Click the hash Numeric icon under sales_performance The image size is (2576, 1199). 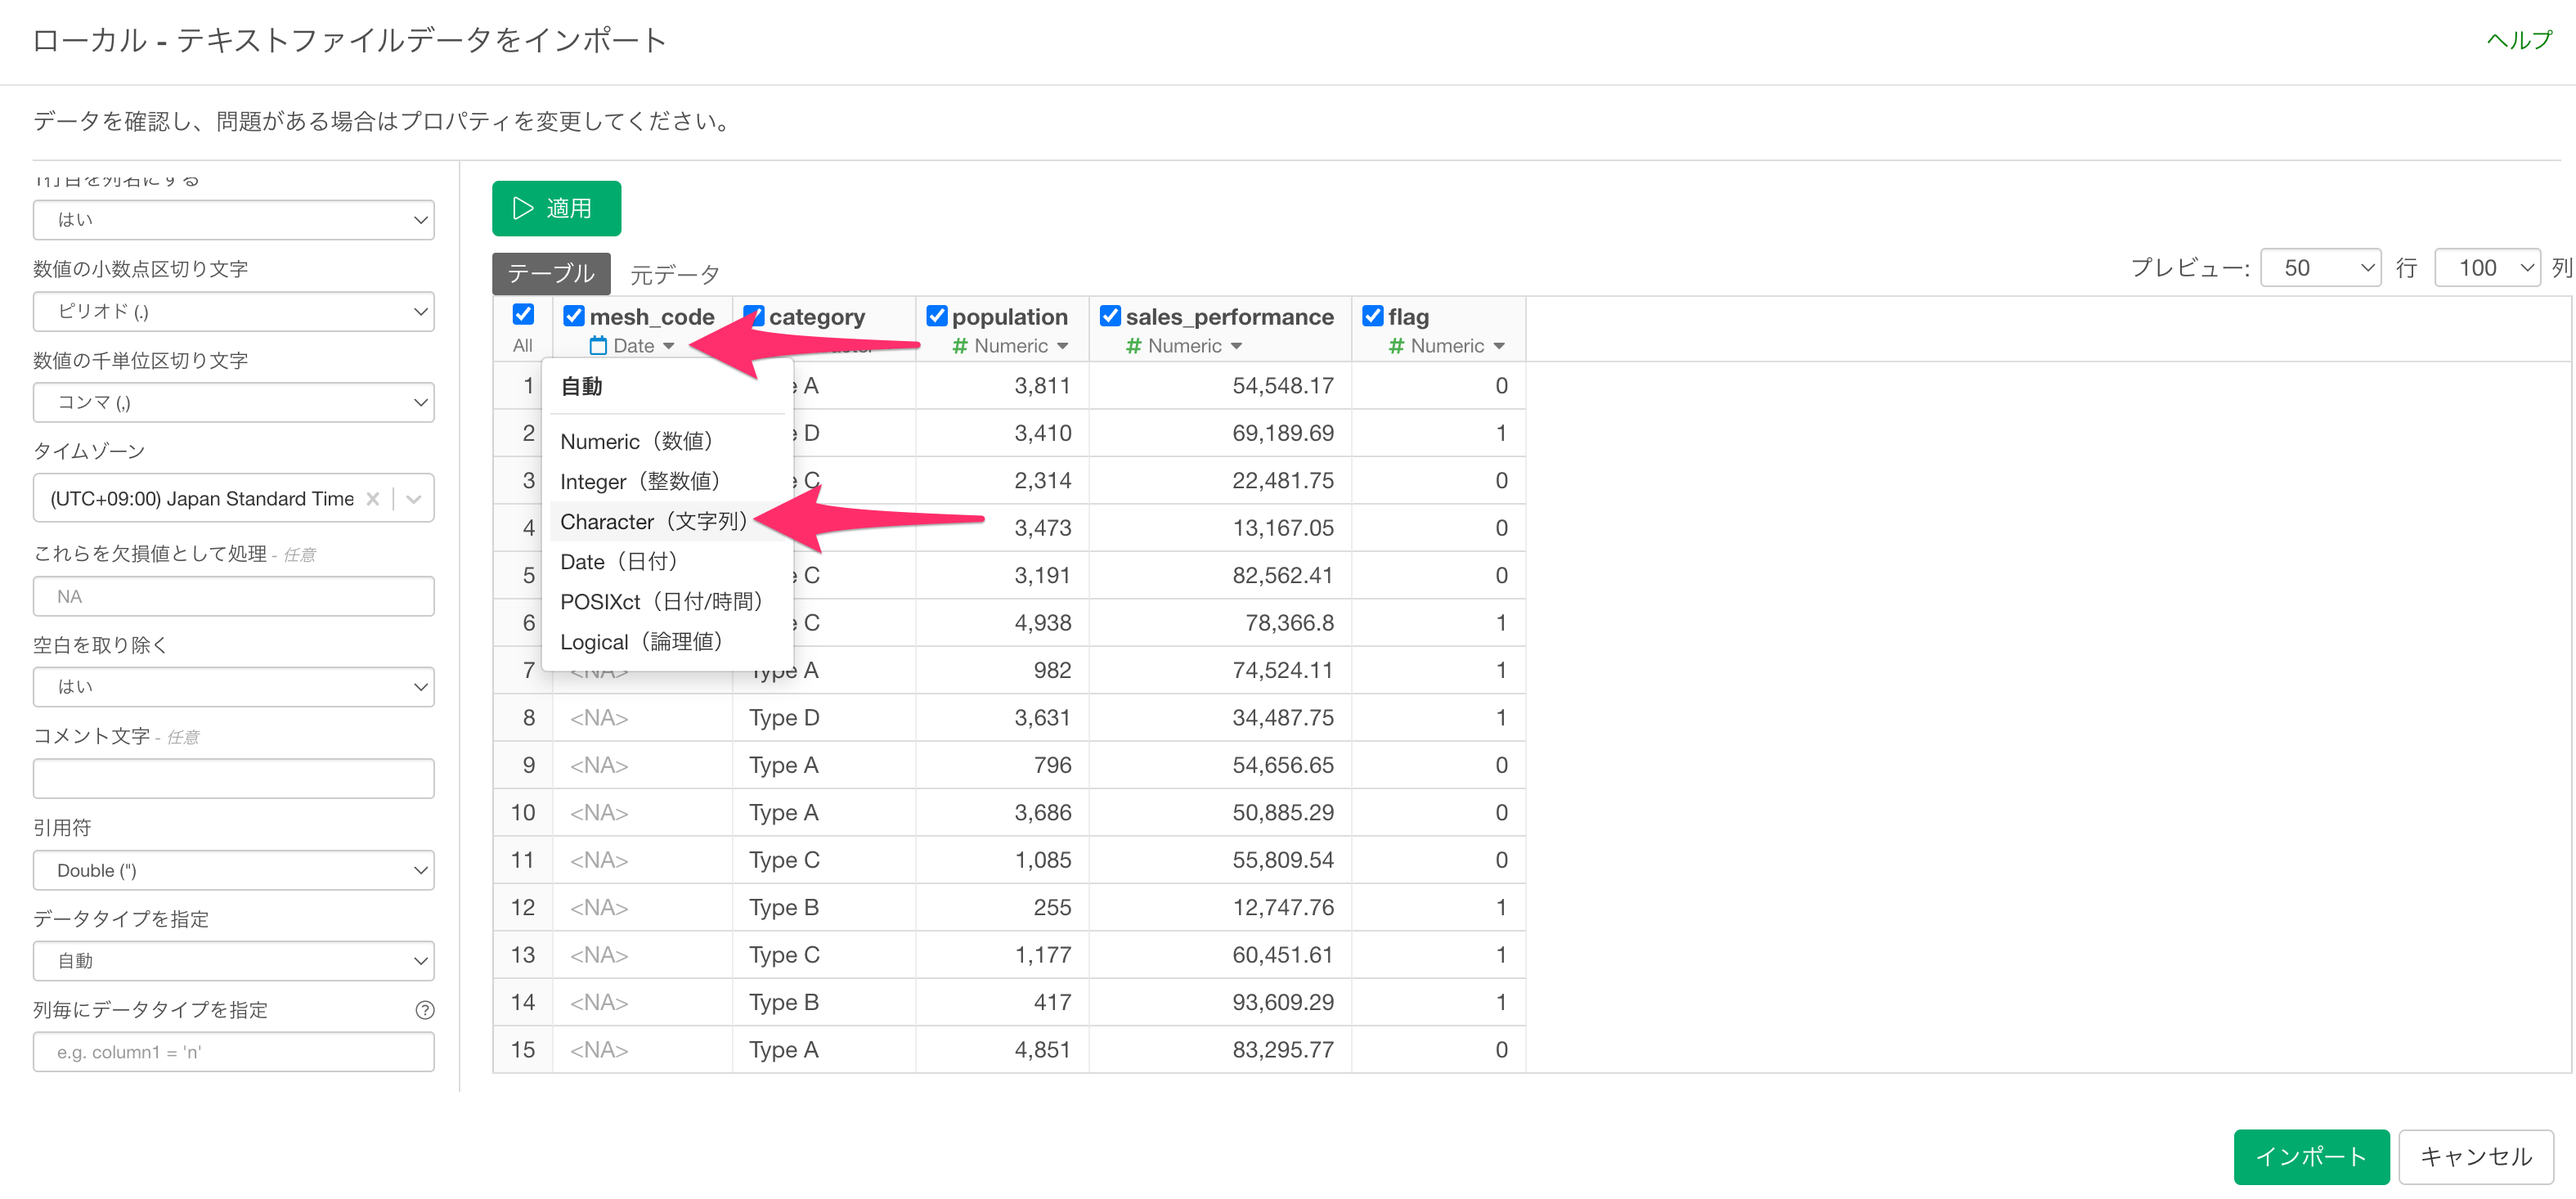1133,346
